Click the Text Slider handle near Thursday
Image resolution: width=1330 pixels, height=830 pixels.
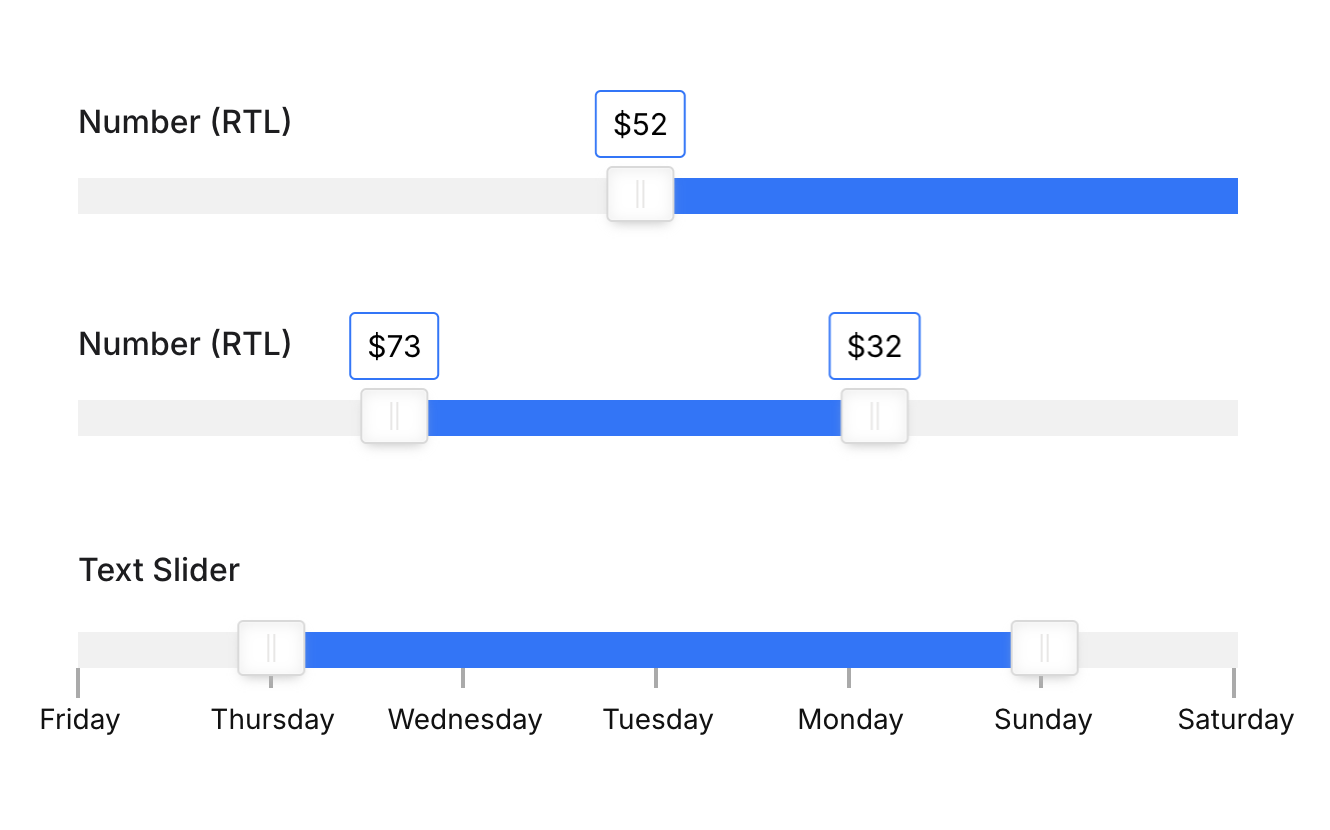point(271,648)
